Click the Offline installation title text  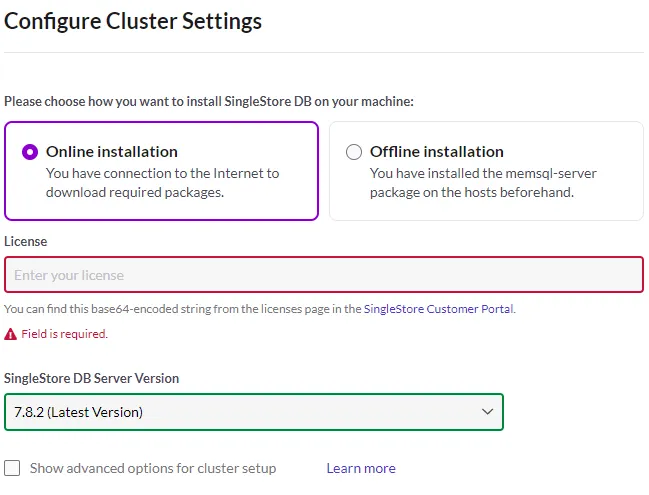pyautogui.click(x=437, y=152)
